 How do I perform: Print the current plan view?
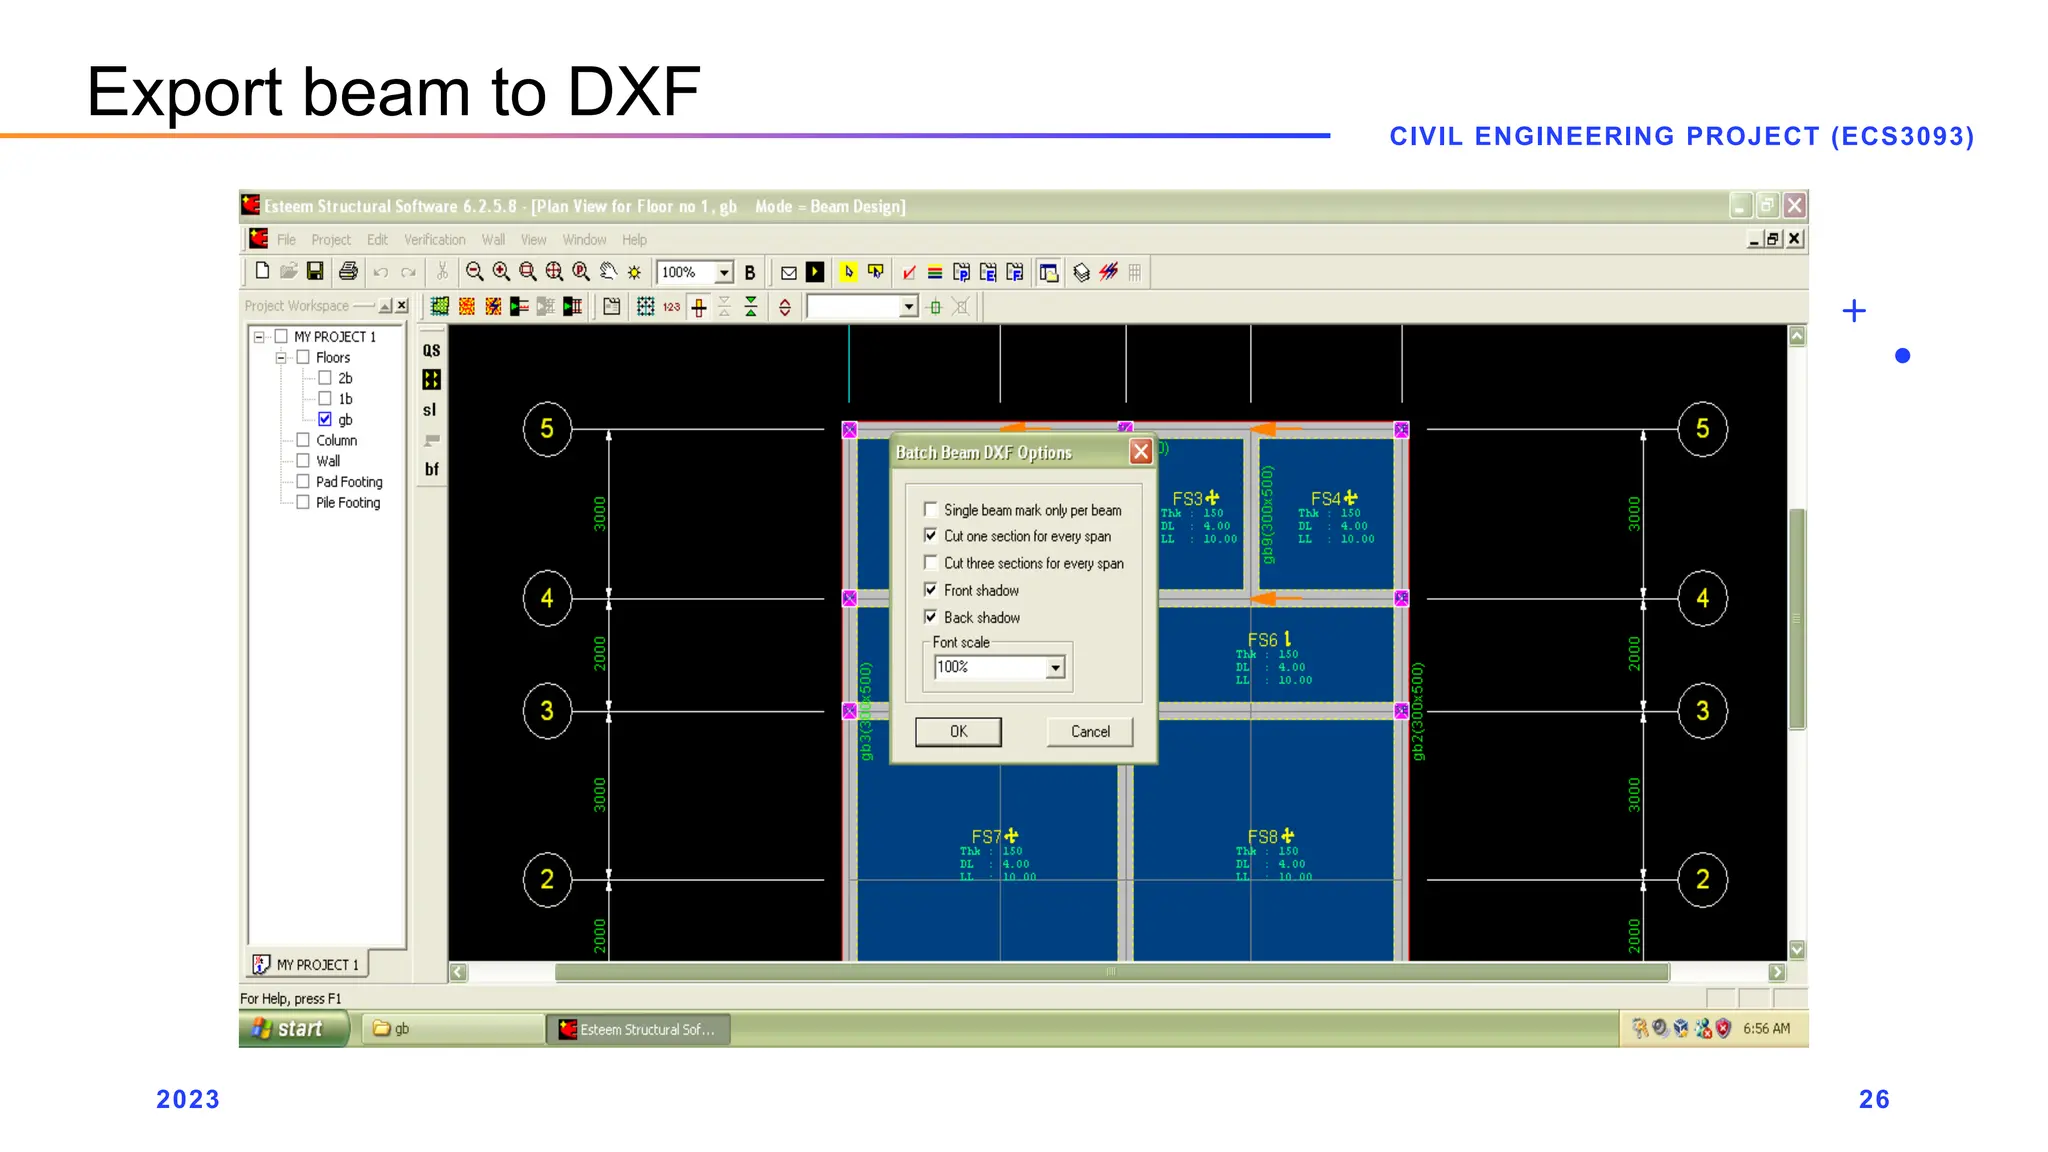pyautogui.click(x=348, y=271)
